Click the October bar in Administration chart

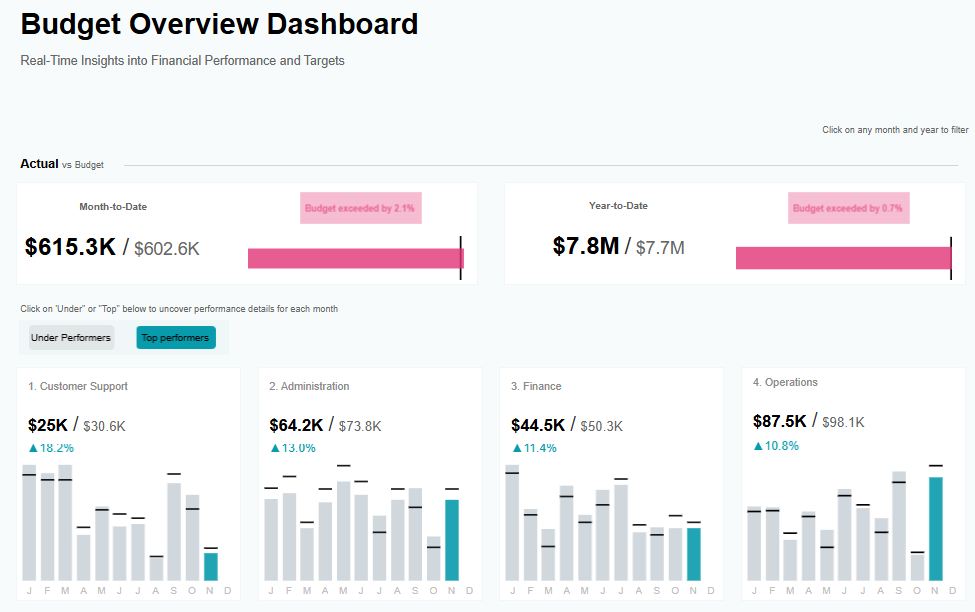pyautogui.click(x=434, y=559)
